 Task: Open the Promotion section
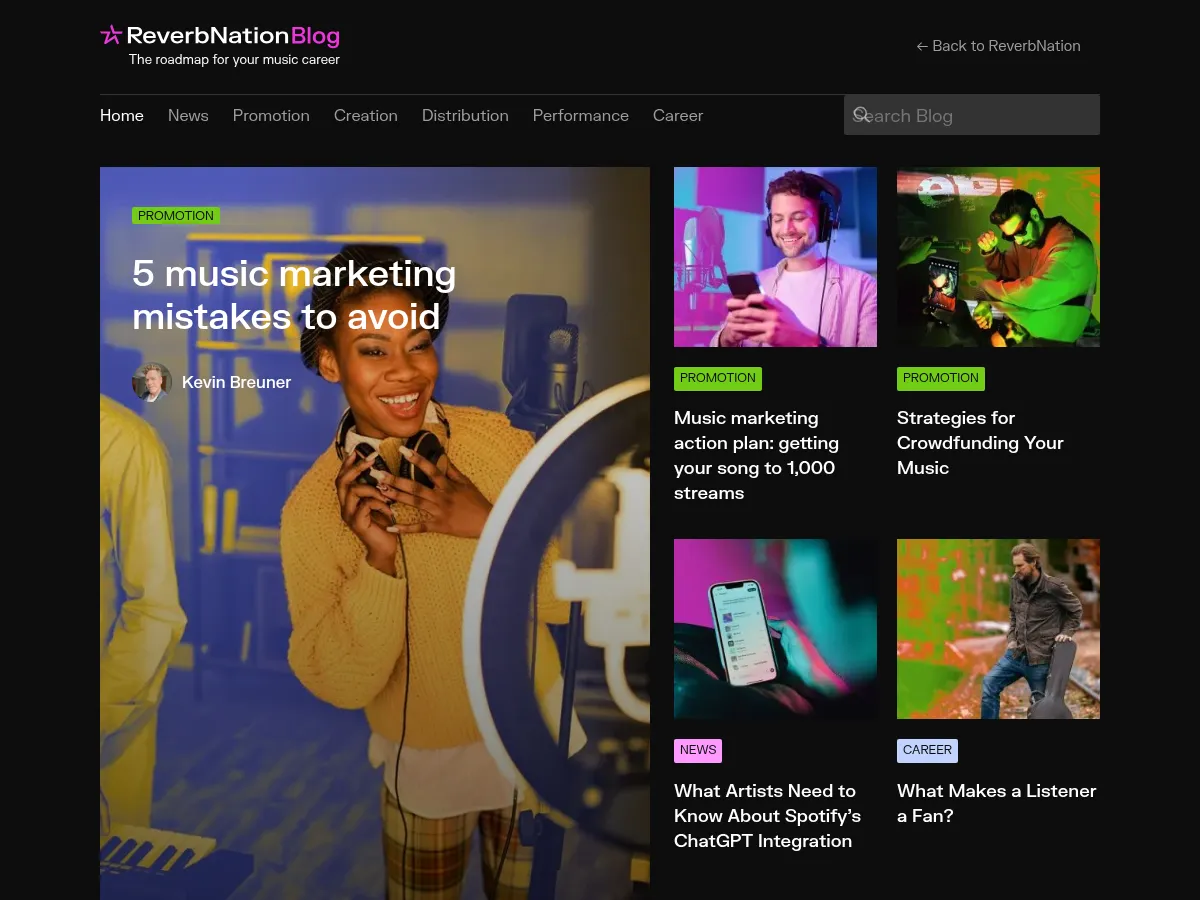pos(271,115)
